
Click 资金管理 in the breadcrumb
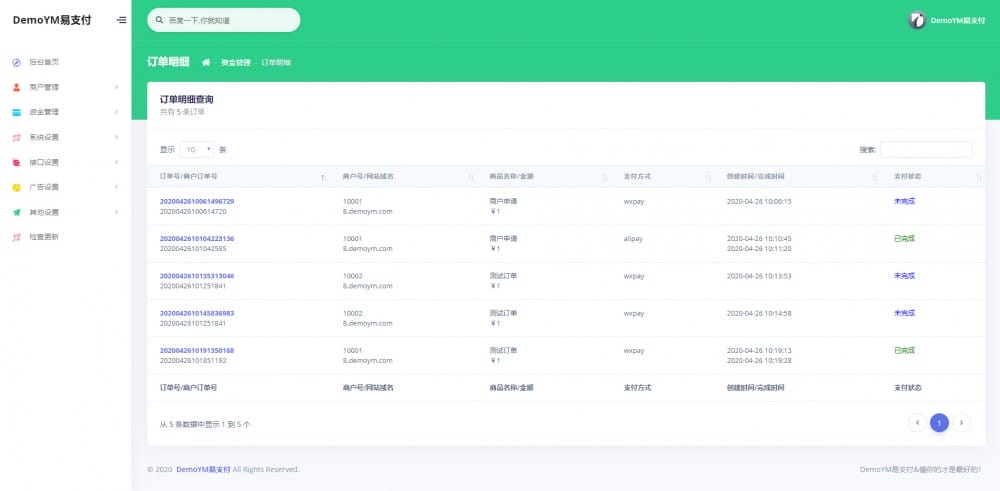click(236, 62)
